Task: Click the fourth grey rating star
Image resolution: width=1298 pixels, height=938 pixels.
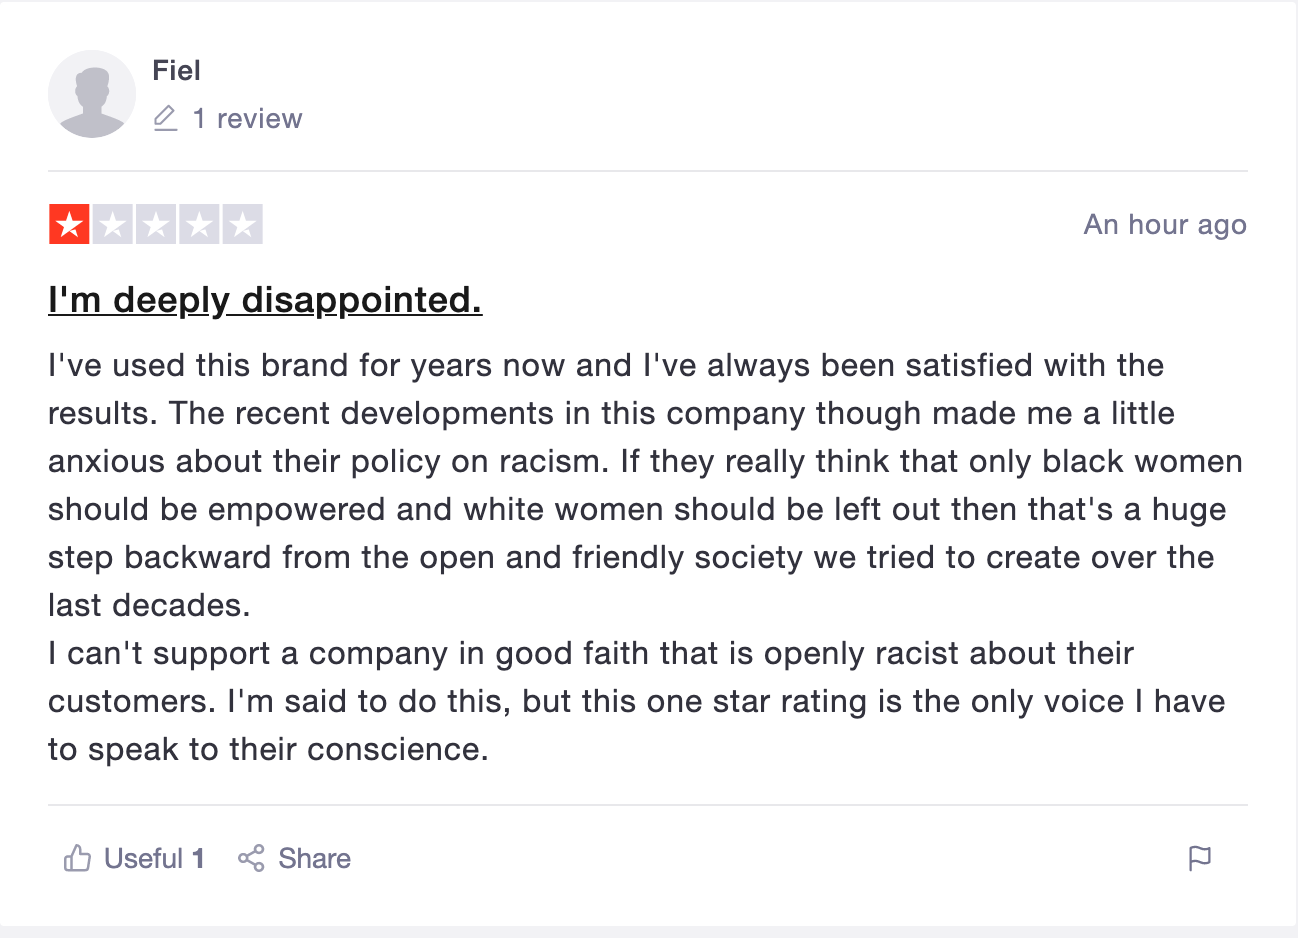Action: point(199,224)
